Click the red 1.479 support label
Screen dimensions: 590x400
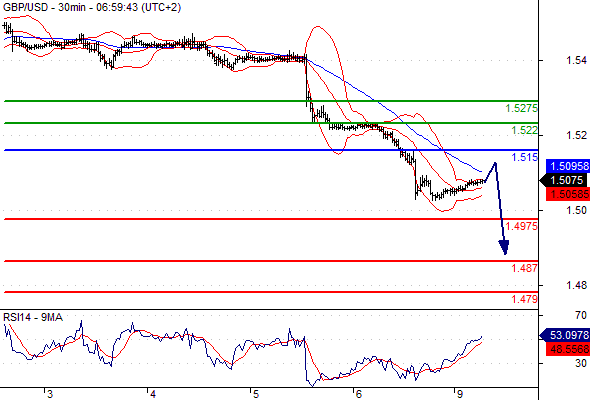(524, 299)
